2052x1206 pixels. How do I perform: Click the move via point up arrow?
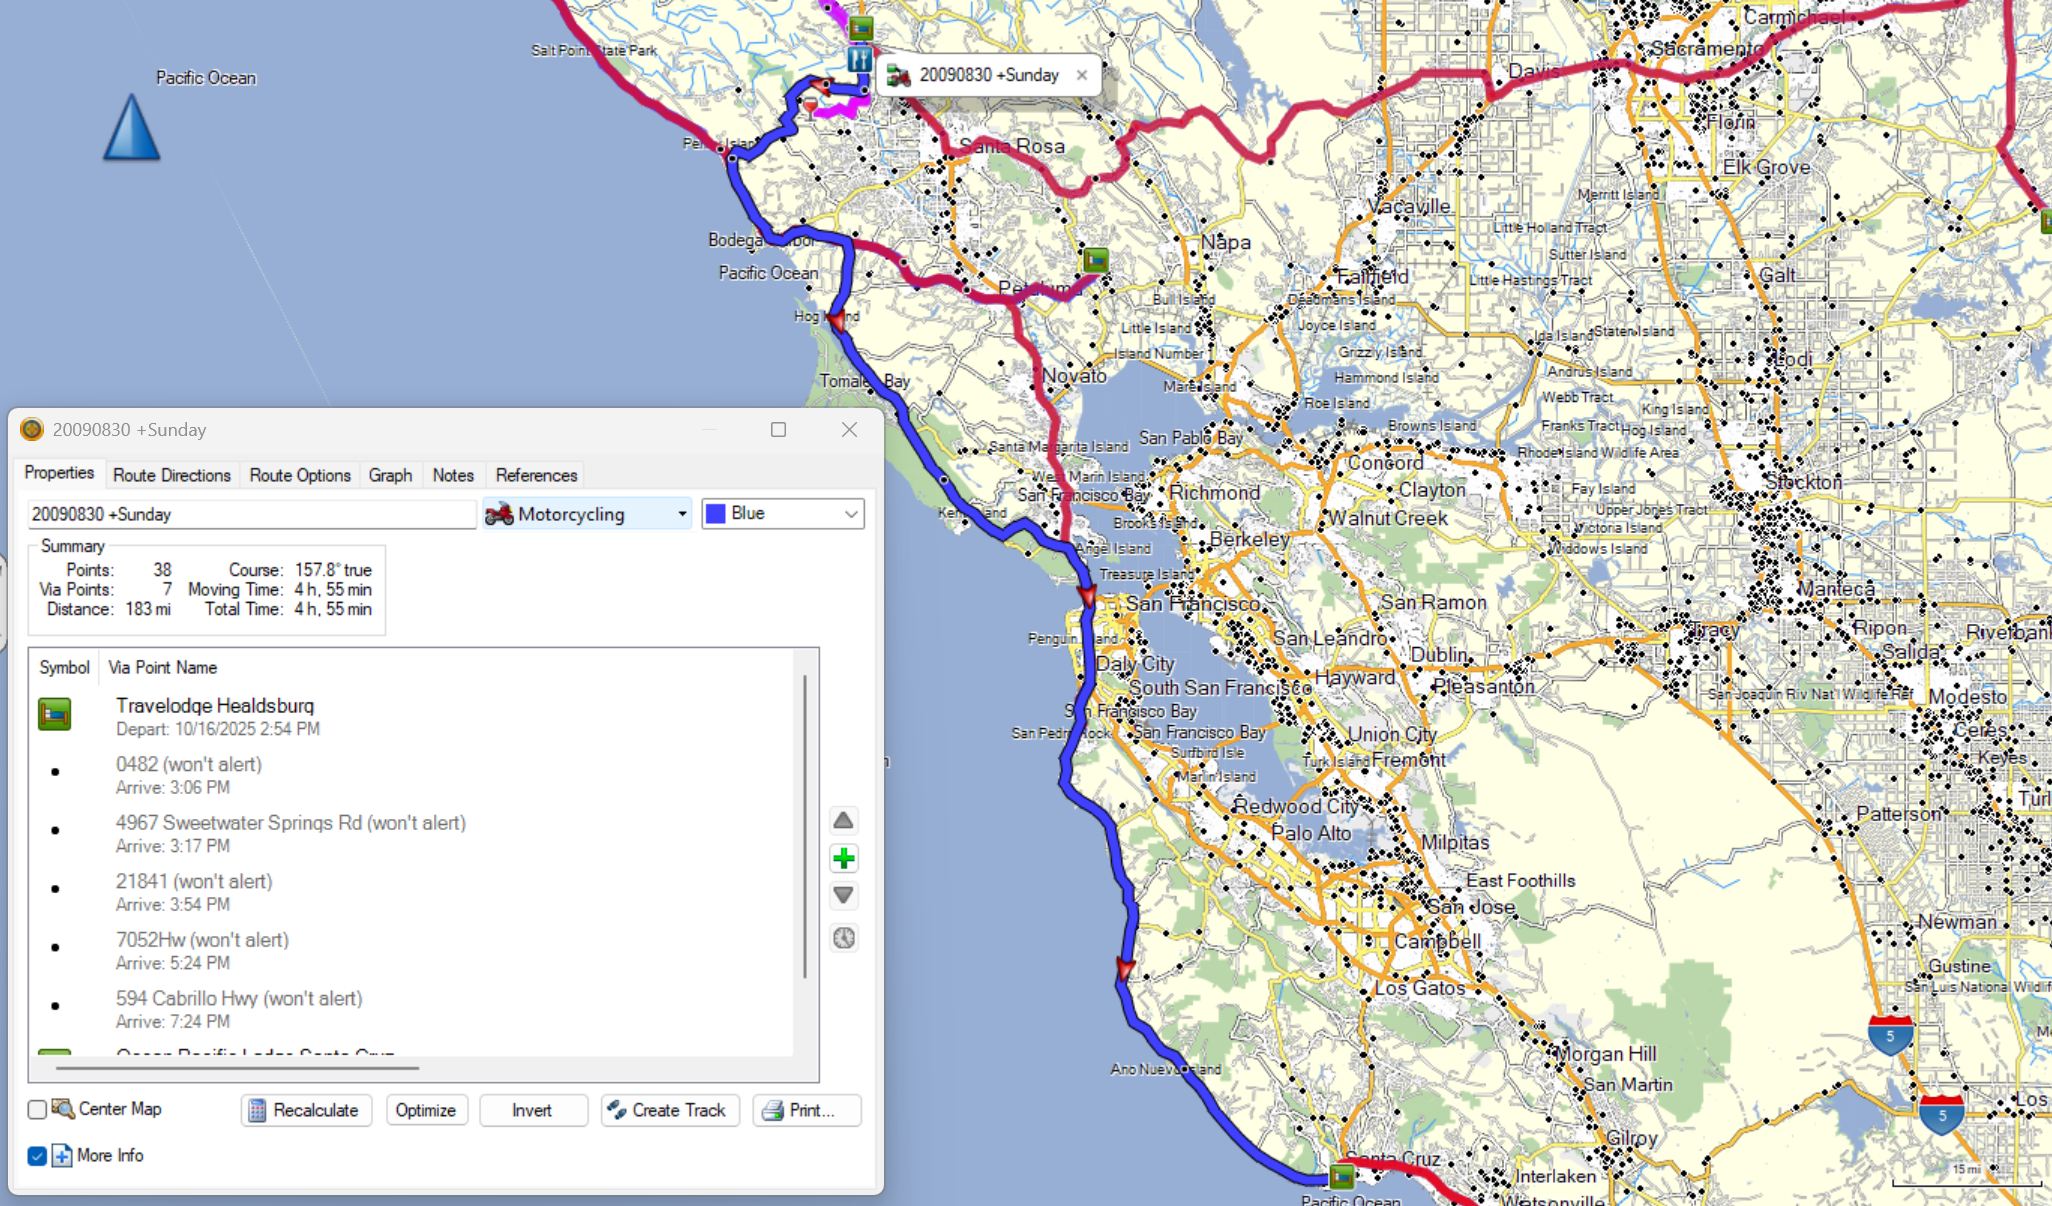[843, 821]
